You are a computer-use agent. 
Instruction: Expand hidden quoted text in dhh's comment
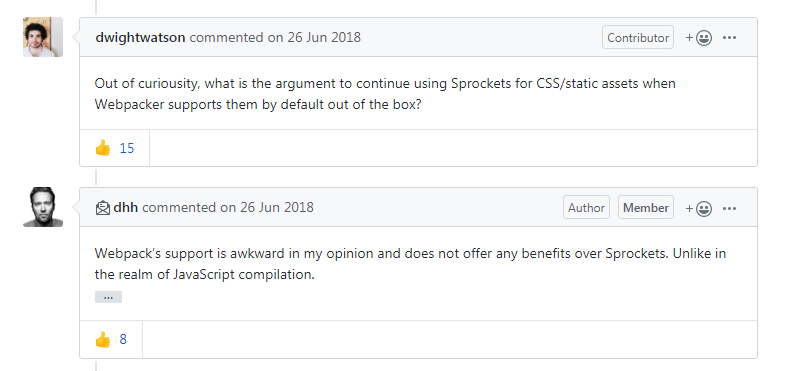[108, 297]
